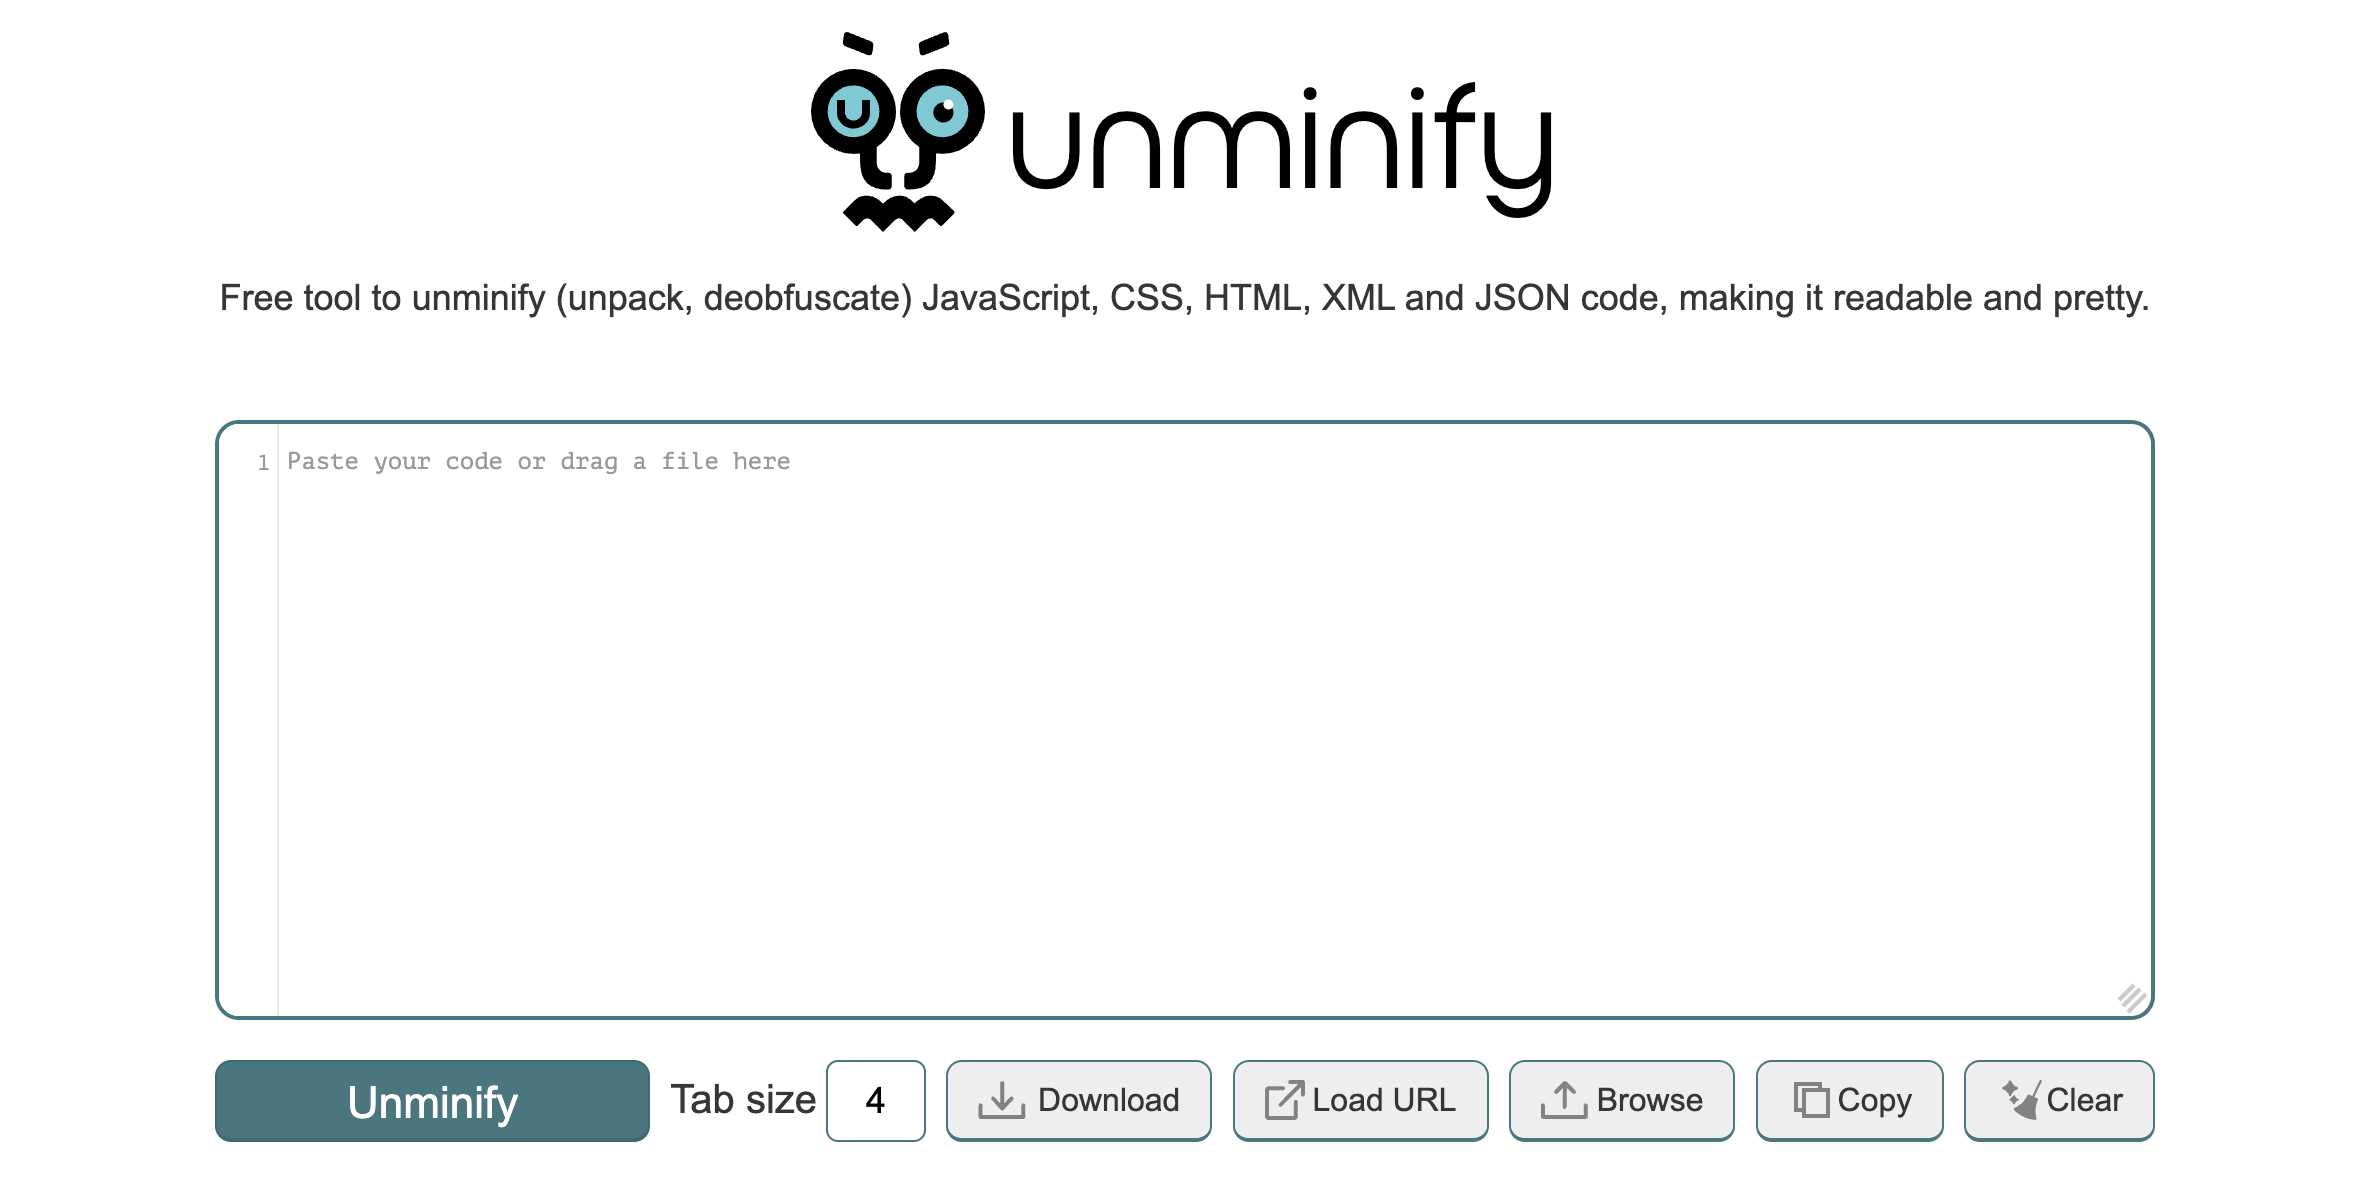The height and width of the screenshot is (1196, 2362).
Task: Focus the Tab size number field
Action: pyautogui.click(x=875, y=1100)
